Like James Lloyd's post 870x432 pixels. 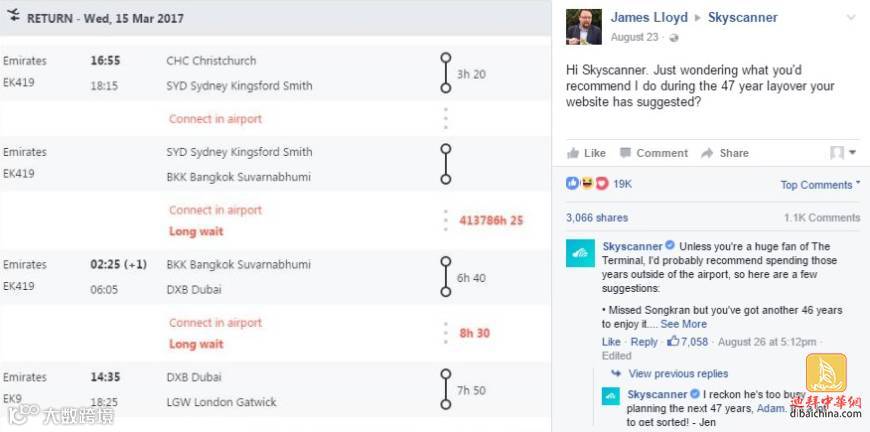tap(586, 153)
